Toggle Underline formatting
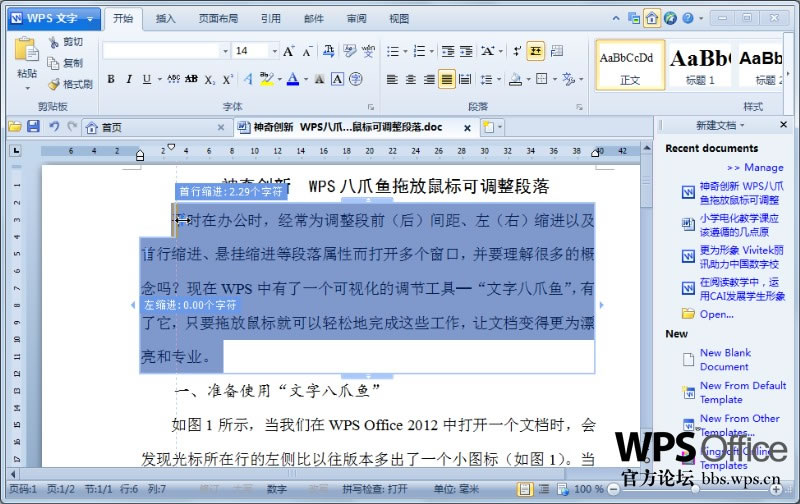 tap(147, 79)
